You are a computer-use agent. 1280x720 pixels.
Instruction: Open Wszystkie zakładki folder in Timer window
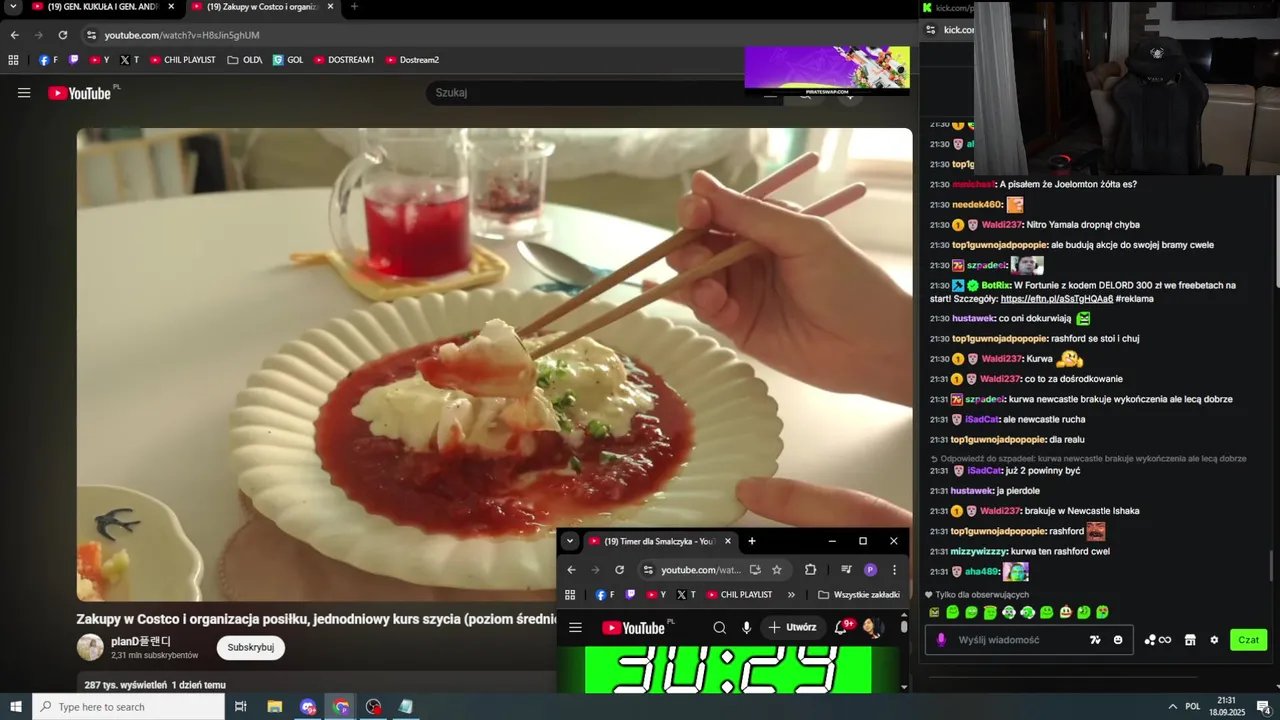(858, 594)
